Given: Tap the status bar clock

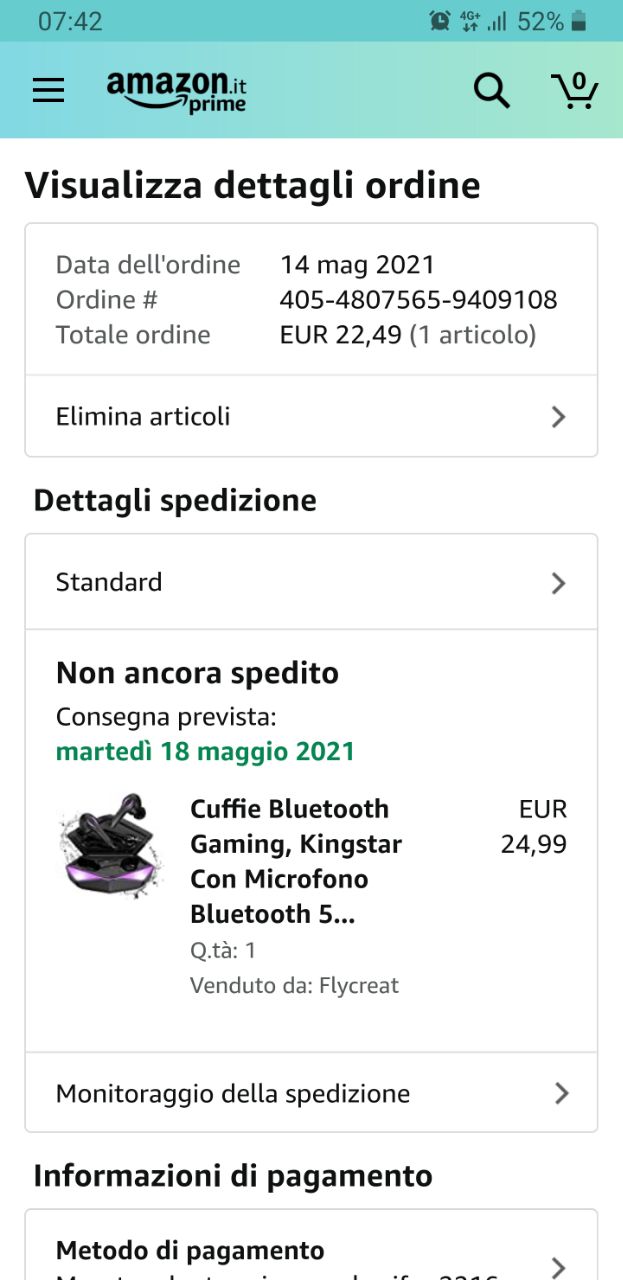Looking at the screenshot, I should coord(70,21).
